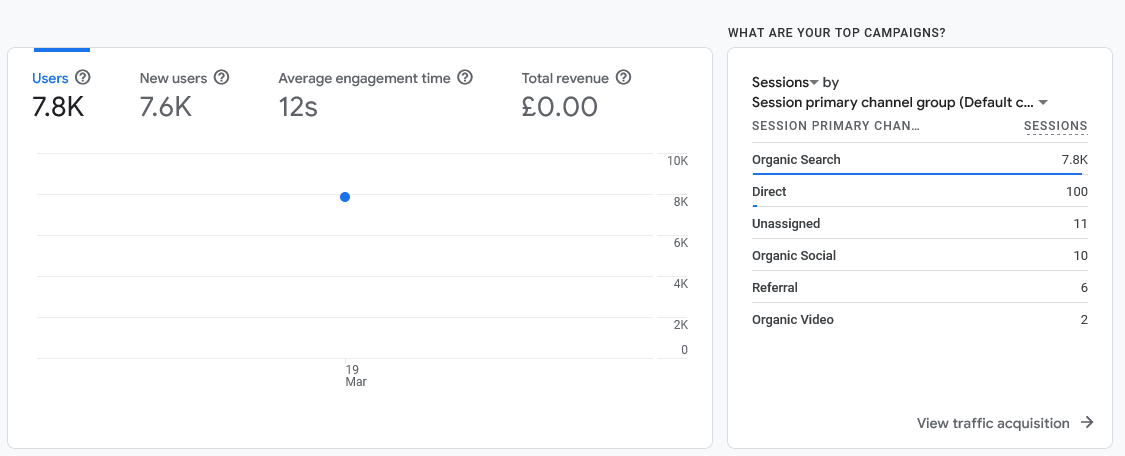
Task: Select the Organic Search row
Action: pos(920,160)
